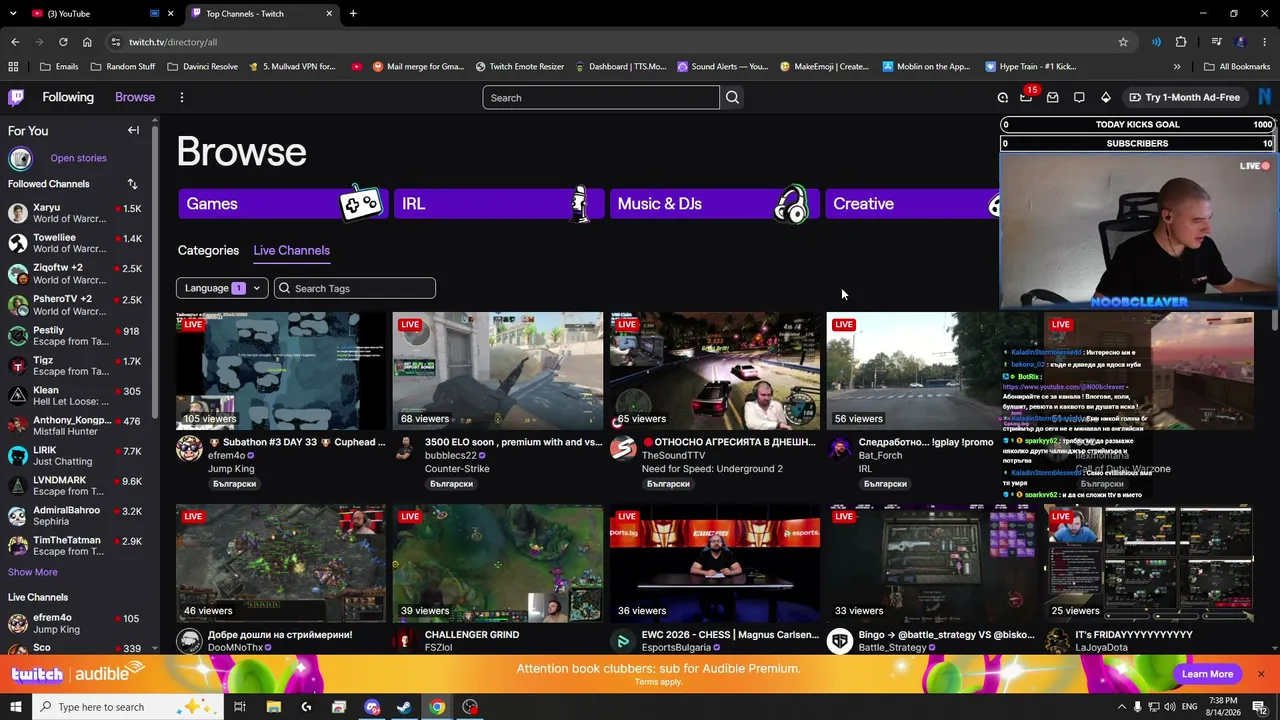Sort the Followed Channels list
The image size is (1280, 720).
[x=132, y=184]
